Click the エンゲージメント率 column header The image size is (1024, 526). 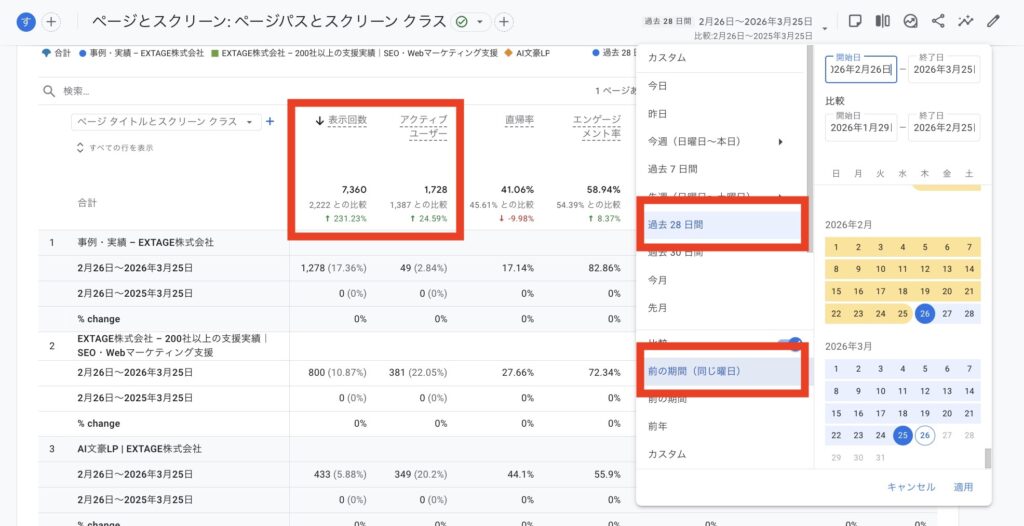596,127
